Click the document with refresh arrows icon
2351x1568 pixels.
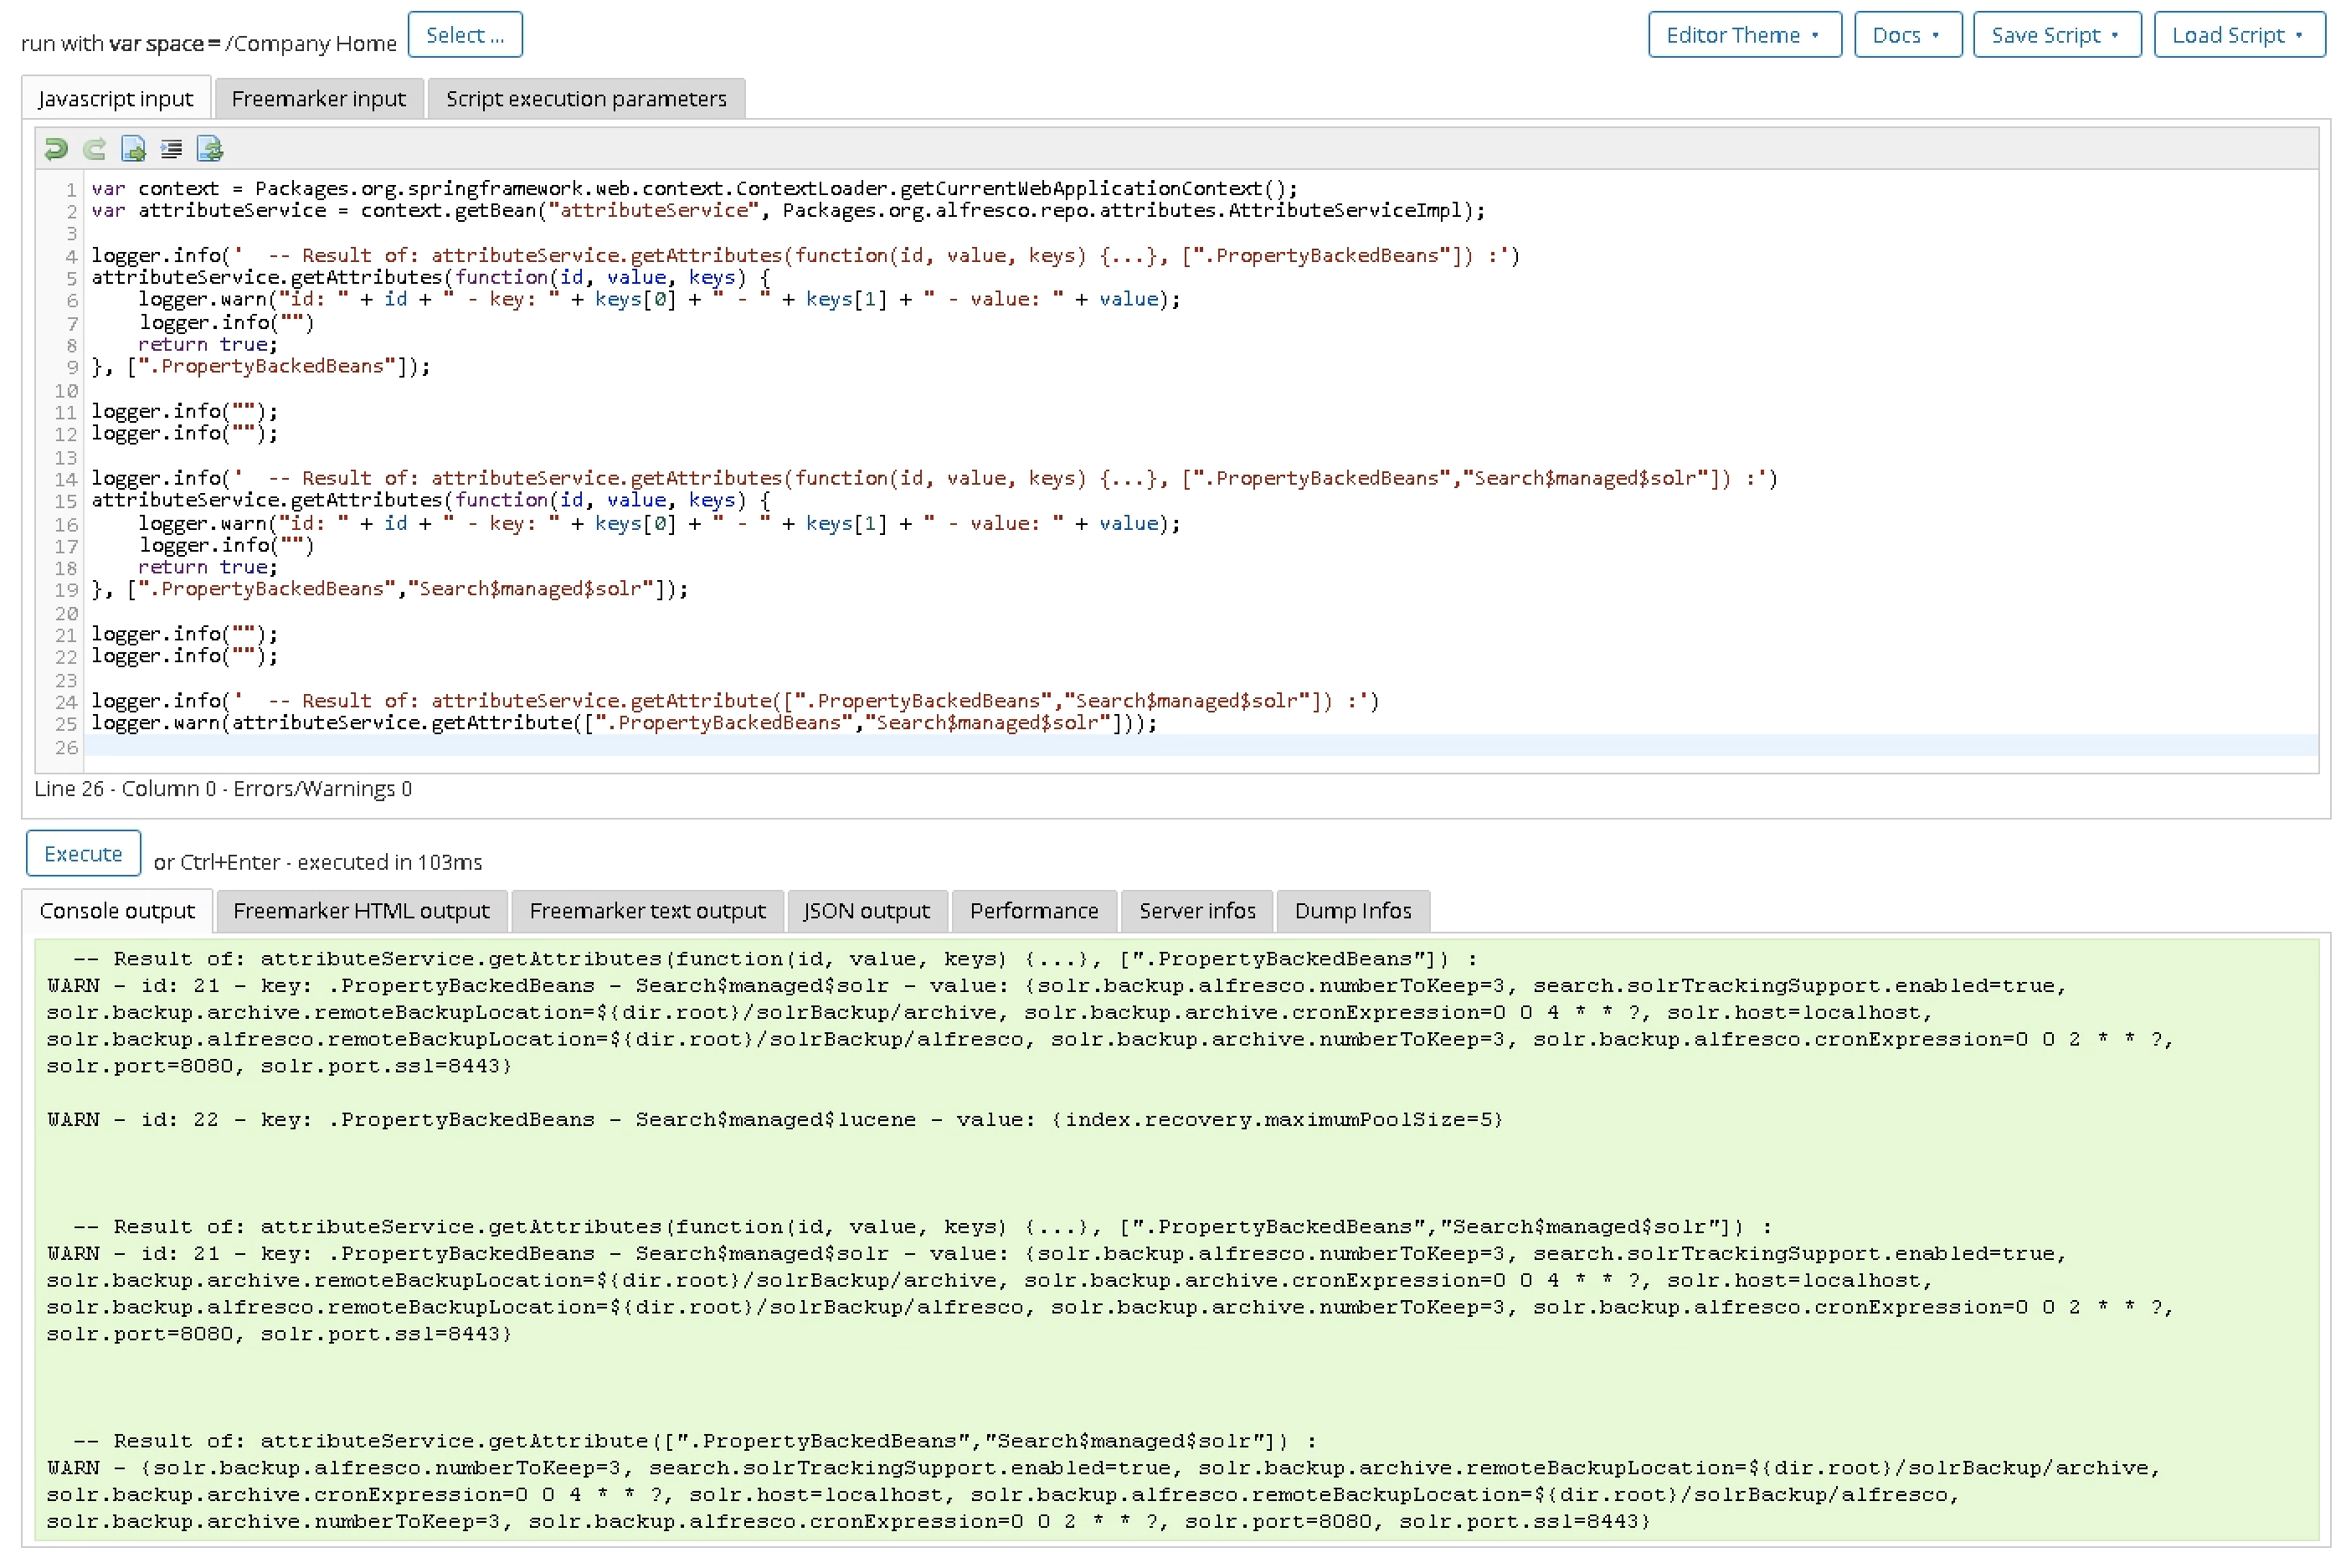[210, 149]
